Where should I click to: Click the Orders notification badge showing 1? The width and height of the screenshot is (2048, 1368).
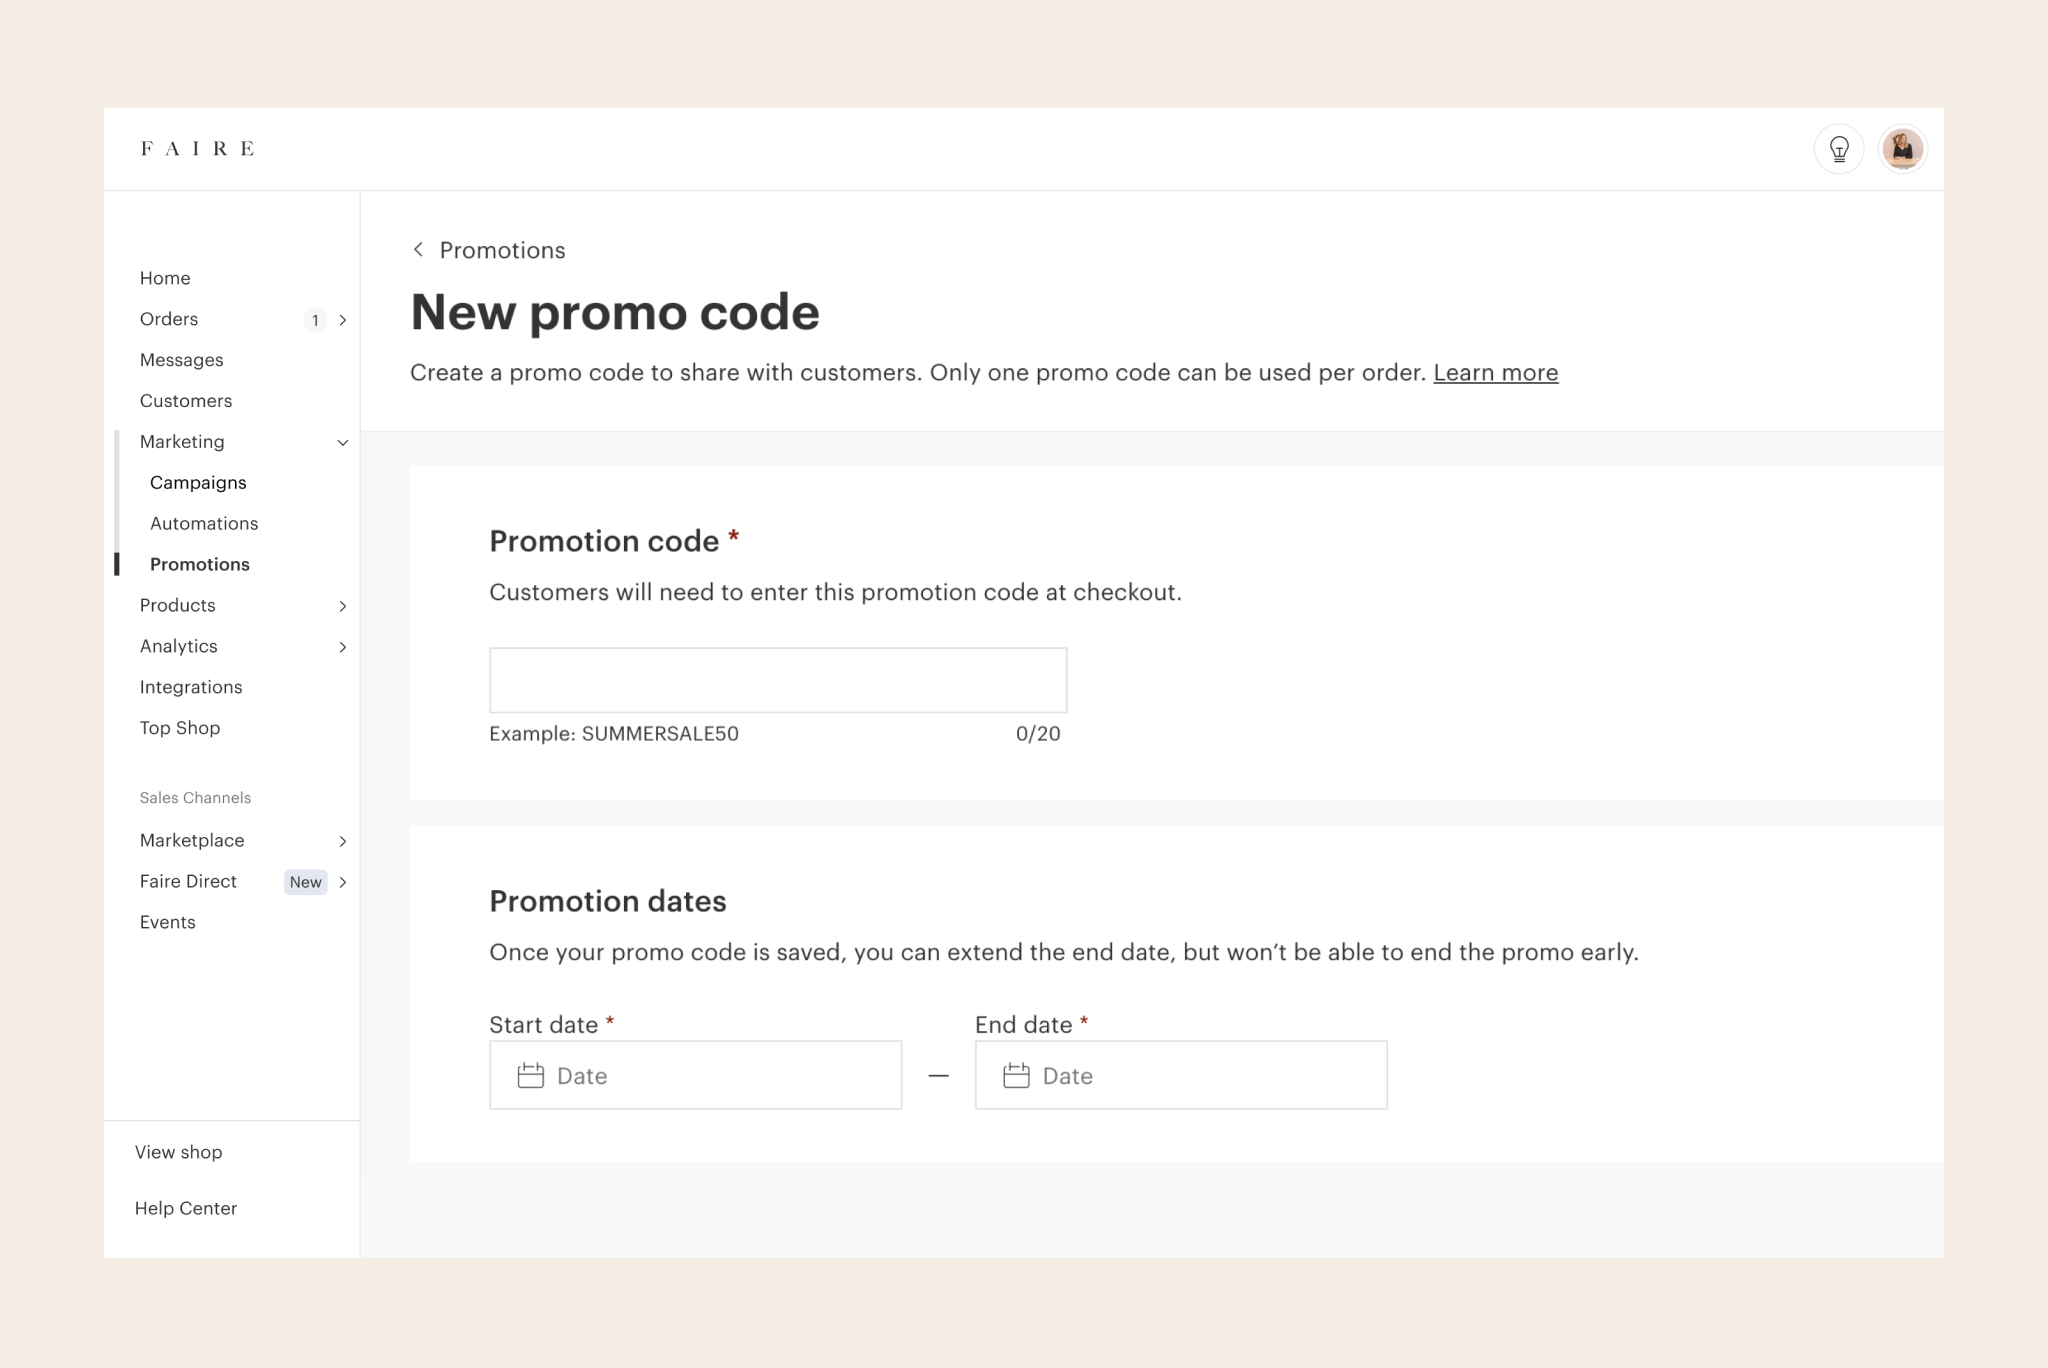tap(315, 319)
